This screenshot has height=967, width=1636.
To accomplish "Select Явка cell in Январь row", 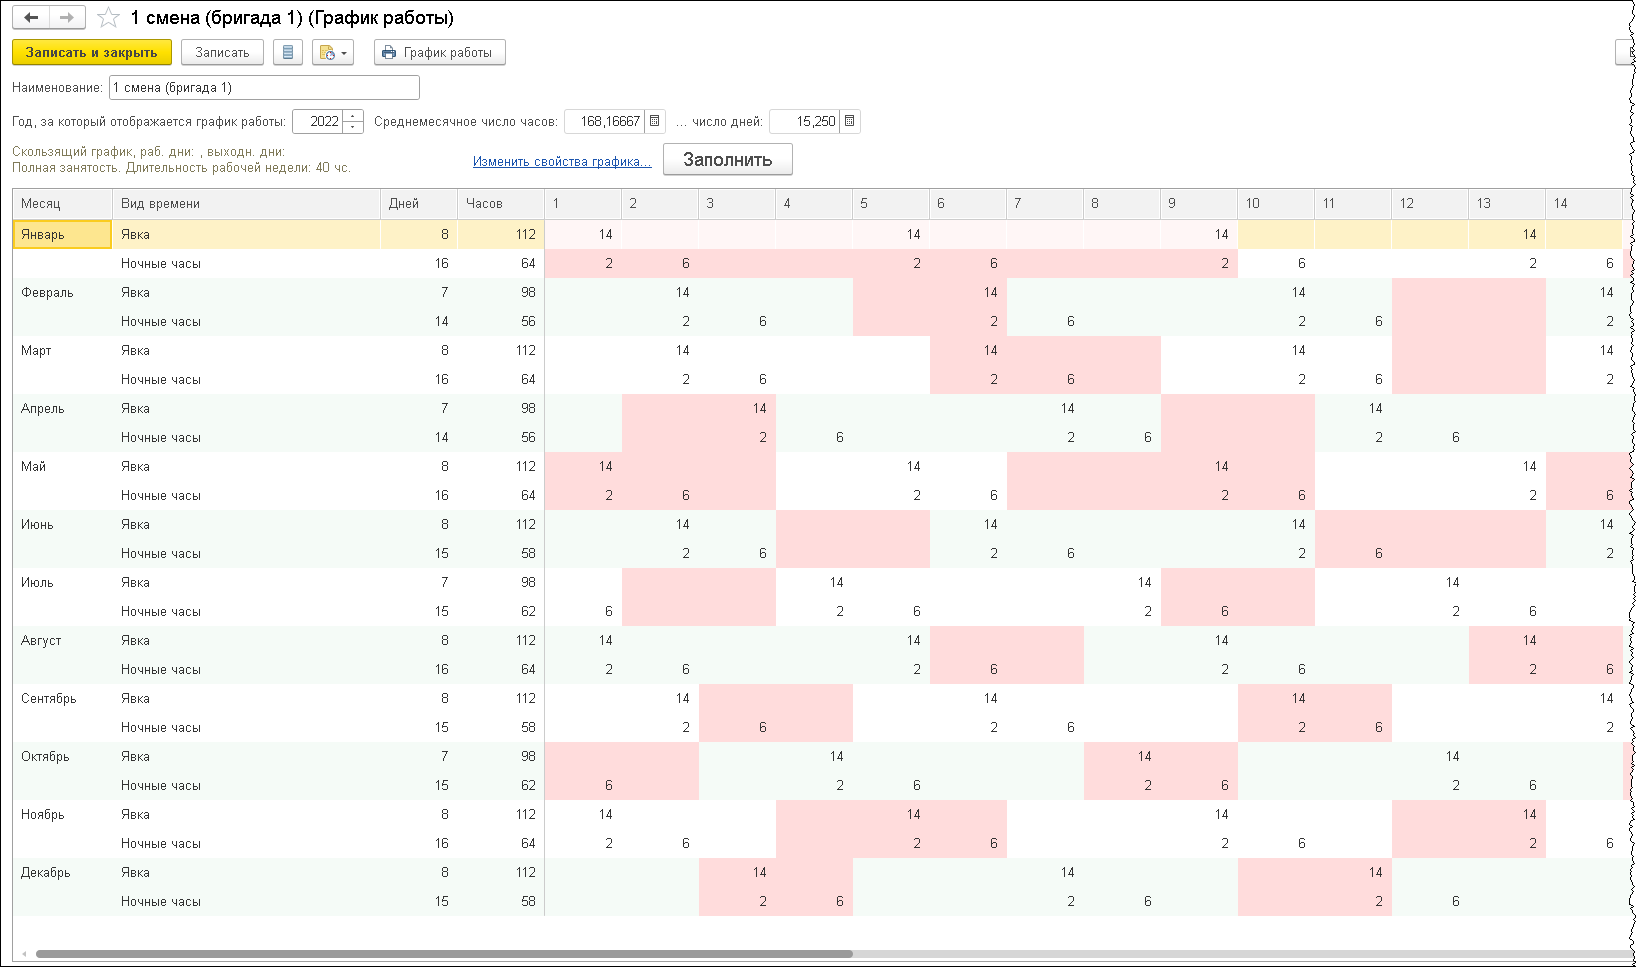I will point(246,234).
